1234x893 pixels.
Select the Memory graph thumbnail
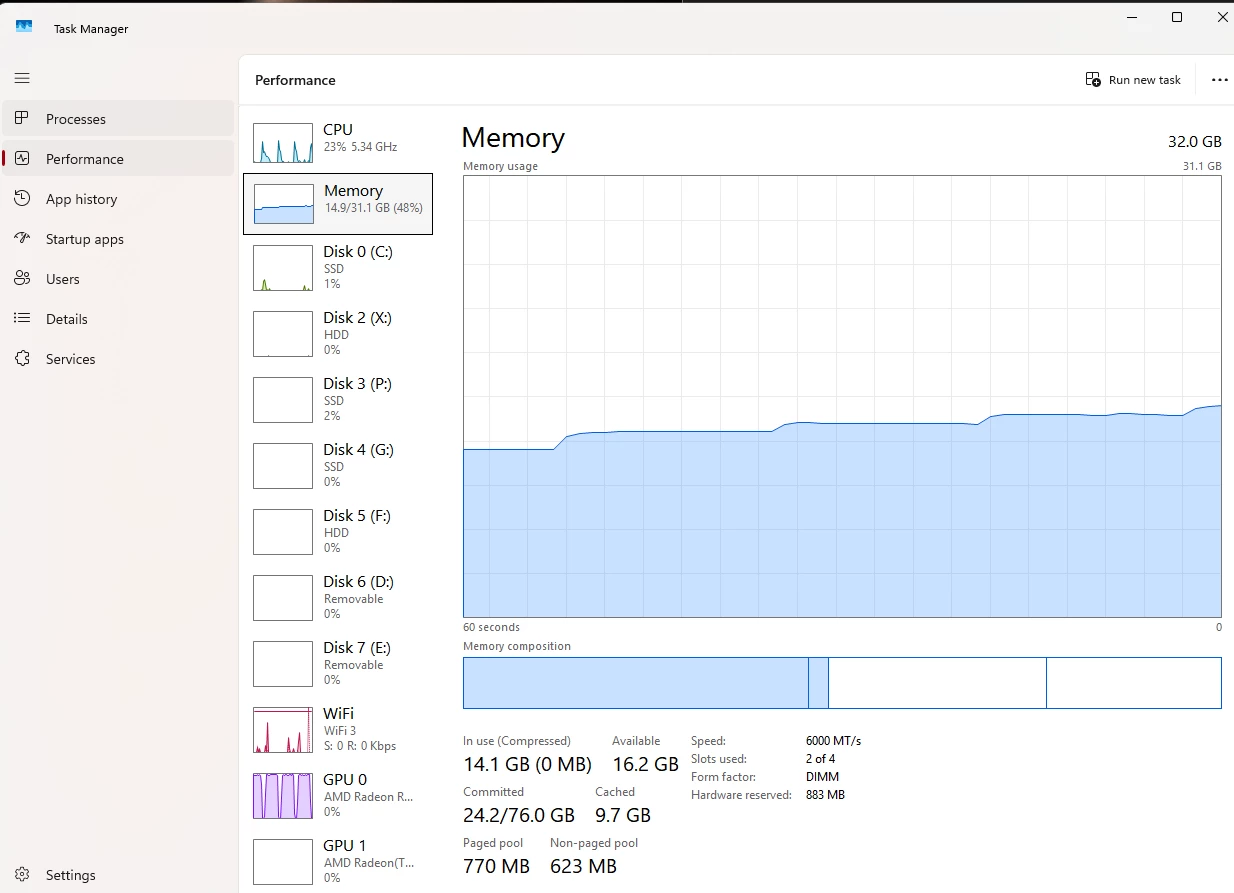284,203
